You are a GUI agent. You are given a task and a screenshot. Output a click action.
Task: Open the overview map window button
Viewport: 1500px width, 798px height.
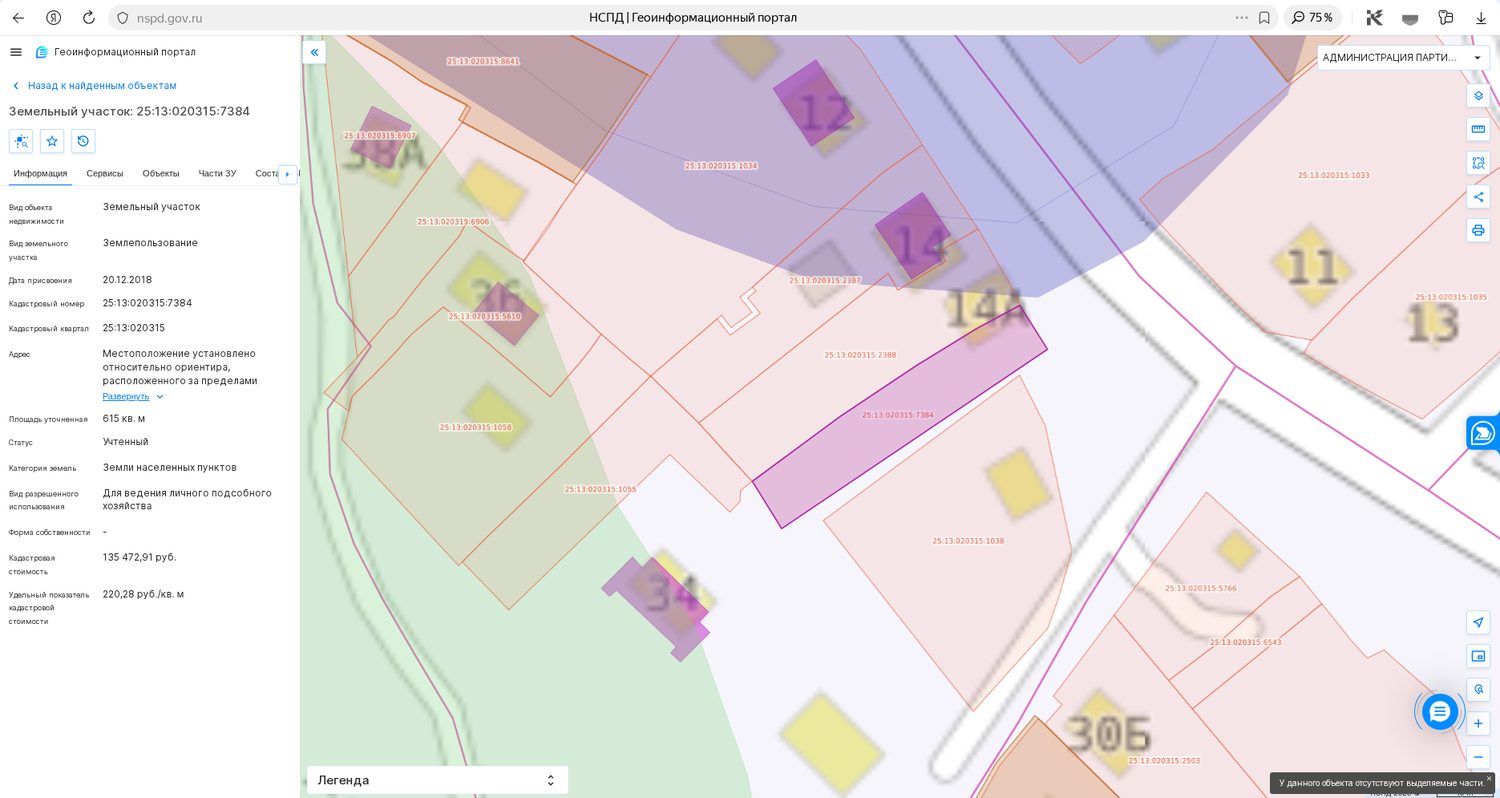pos(1478,656)
